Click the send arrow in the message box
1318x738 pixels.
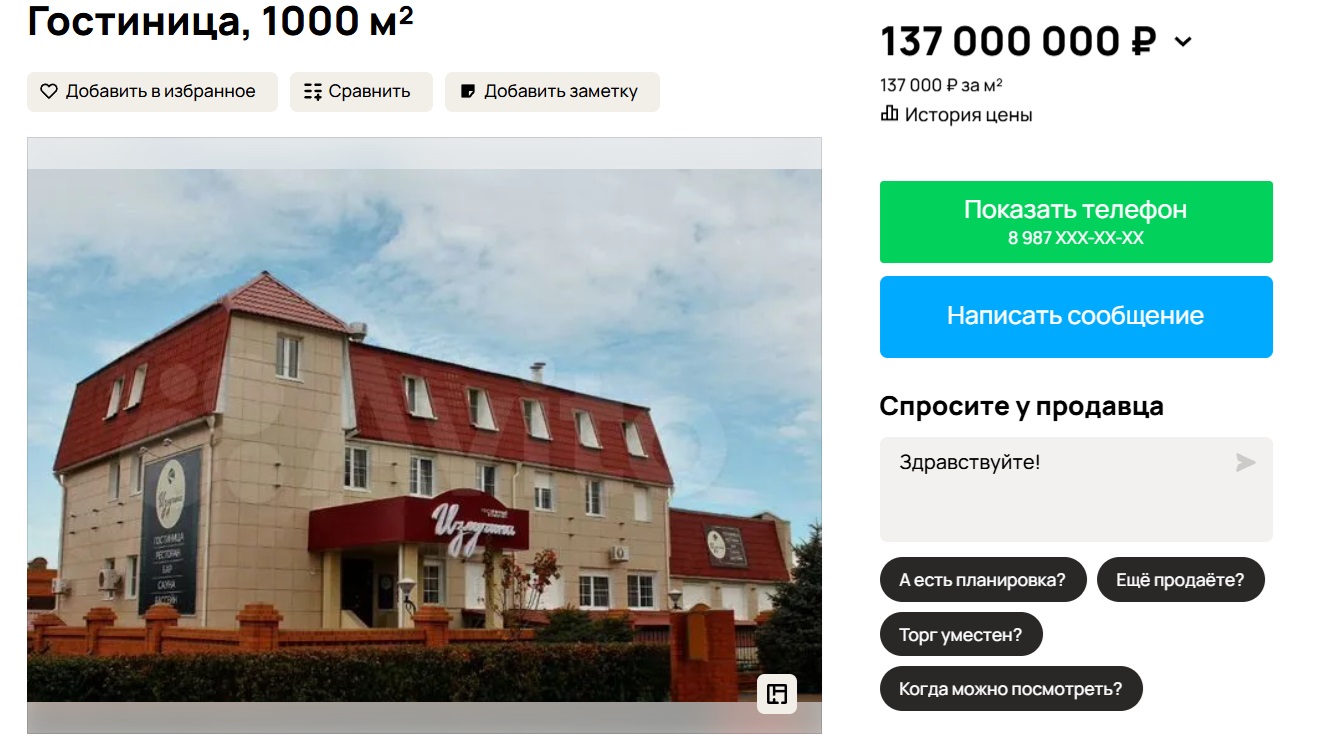pyautogui.click(x=1245, y=462)
